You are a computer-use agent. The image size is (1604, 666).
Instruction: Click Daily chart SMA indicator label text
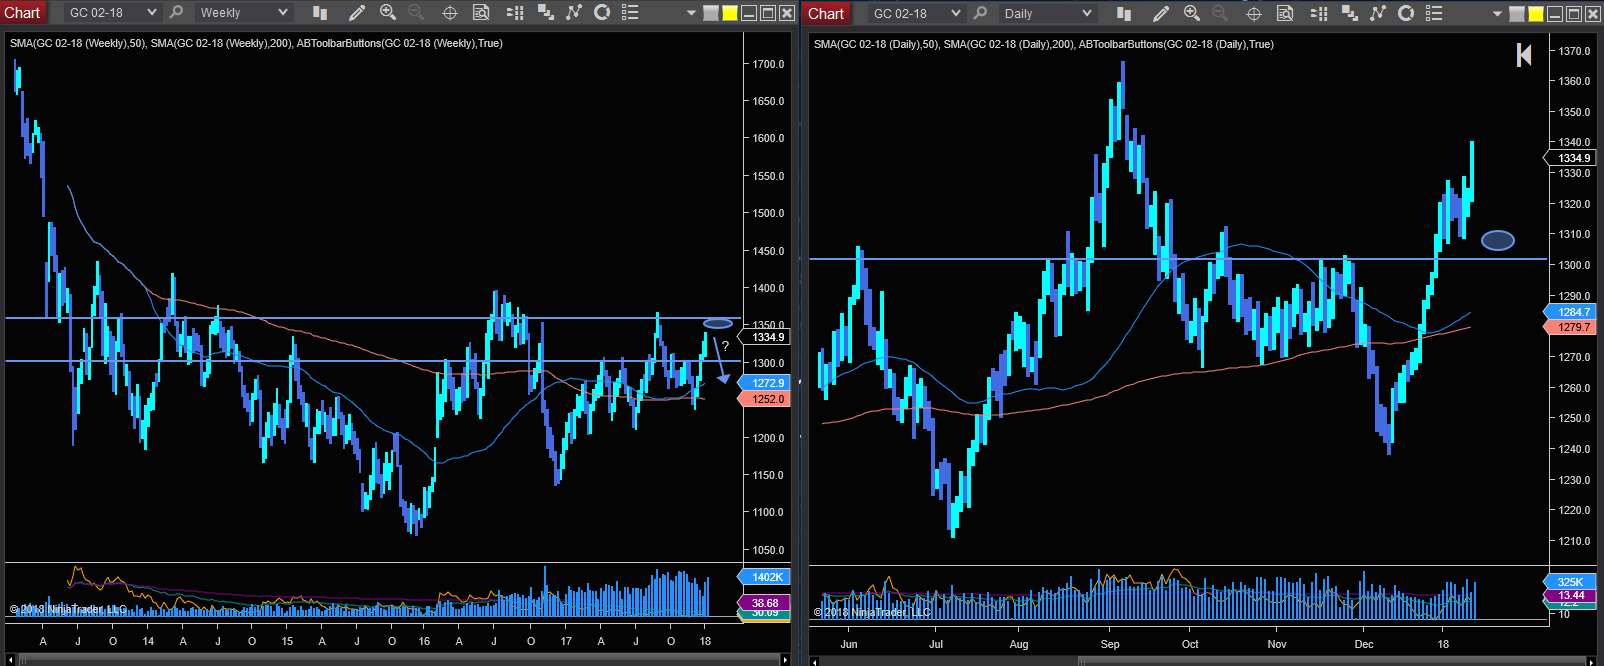(1043, 44)
